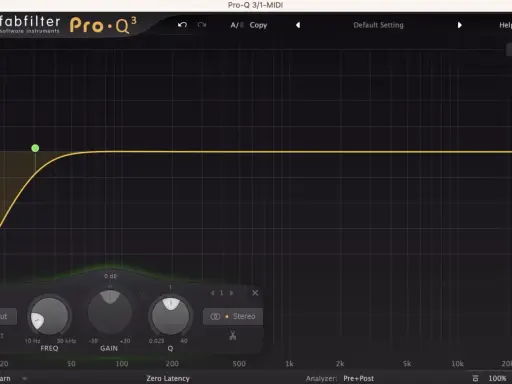Toggle the A/B state button

237,25
